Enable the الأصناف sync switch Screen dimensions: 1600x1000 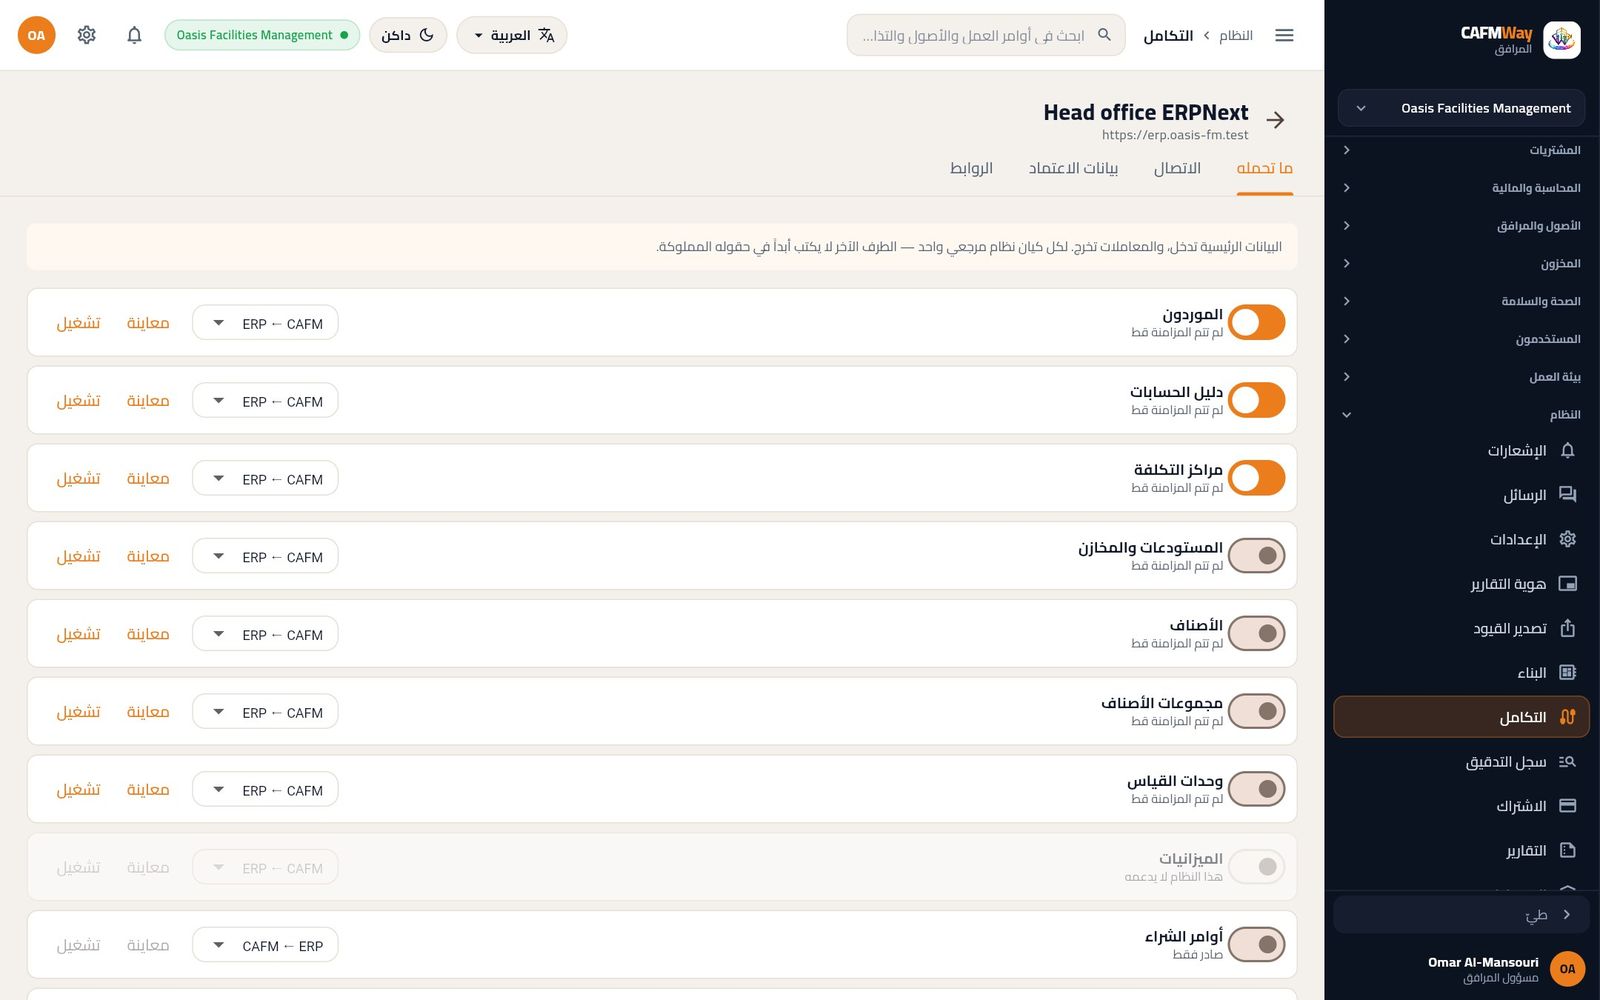tap(1256, 634)
